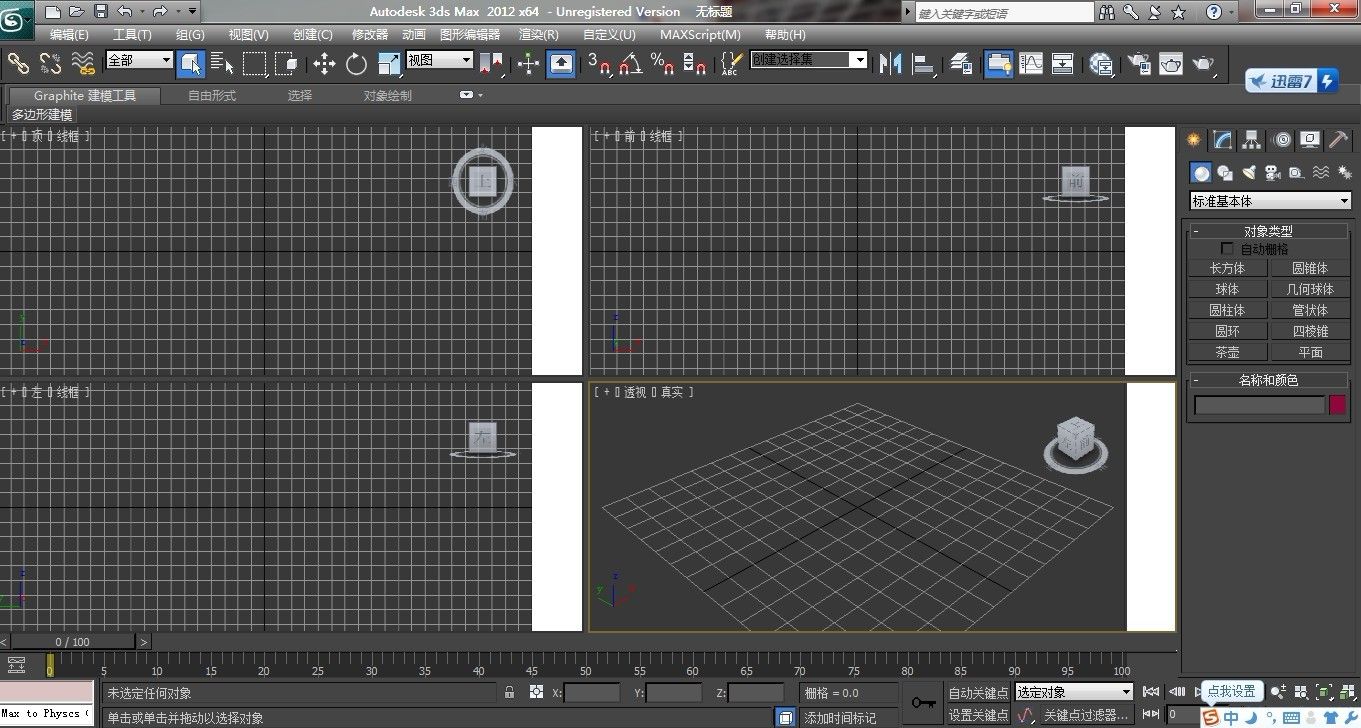Click the object name input field

(x=1259, y=405)
